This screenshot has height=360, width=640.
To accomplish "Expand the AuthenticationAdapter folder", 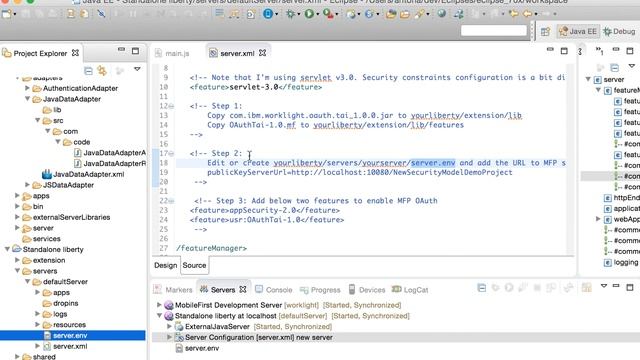I will [27, 88].
